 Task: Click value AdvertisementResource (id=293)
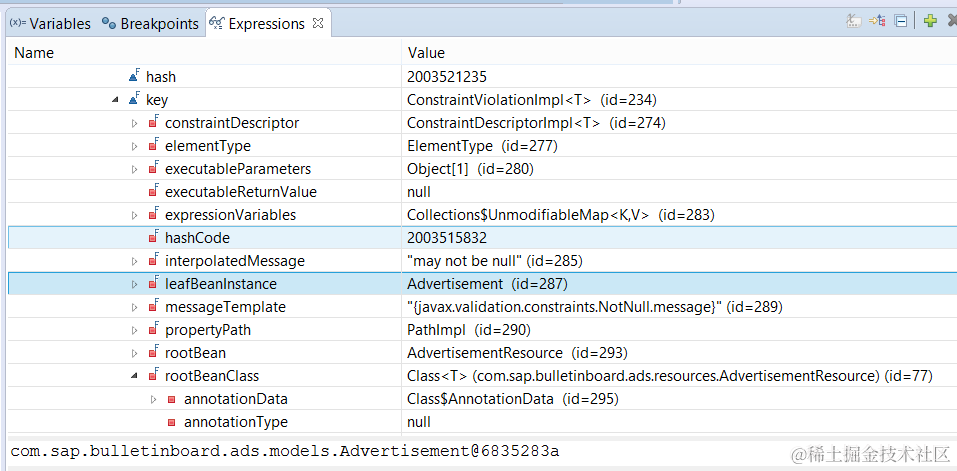click(517, 353)
